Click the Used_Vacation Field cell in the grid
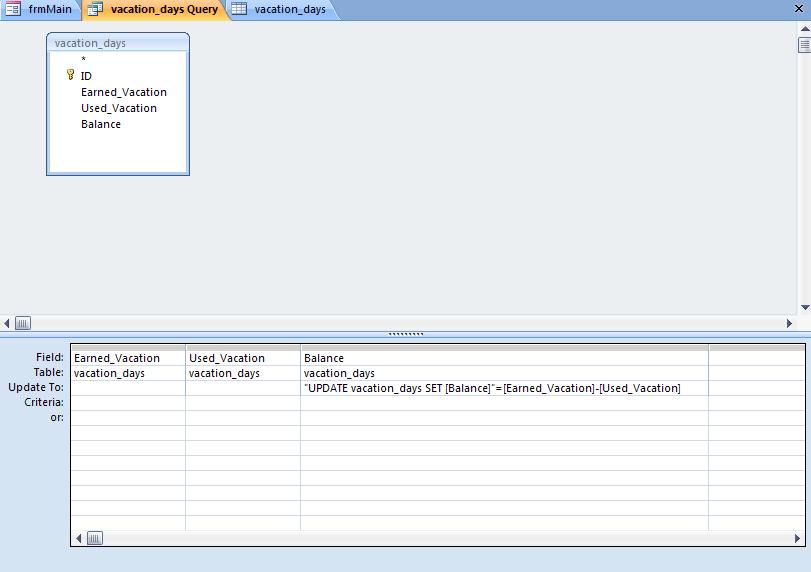The image size is (811, 572). [x=243, y=358]
